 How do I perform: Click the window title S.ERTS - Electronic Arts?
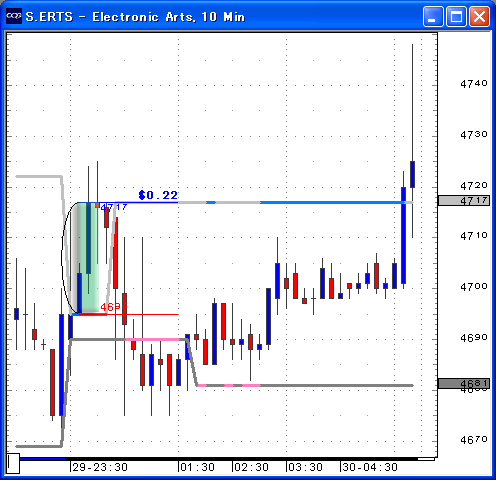pos(135,17)
